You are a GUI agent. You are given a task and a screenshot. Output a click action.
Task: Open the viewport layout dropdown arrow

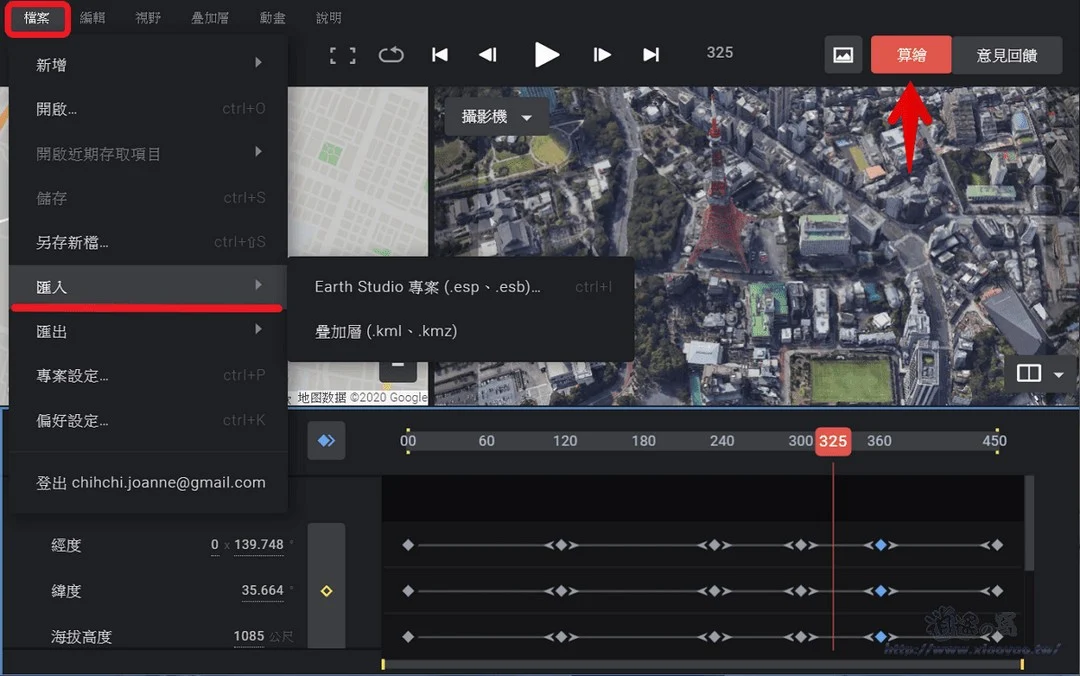[x=1059, y=374]
